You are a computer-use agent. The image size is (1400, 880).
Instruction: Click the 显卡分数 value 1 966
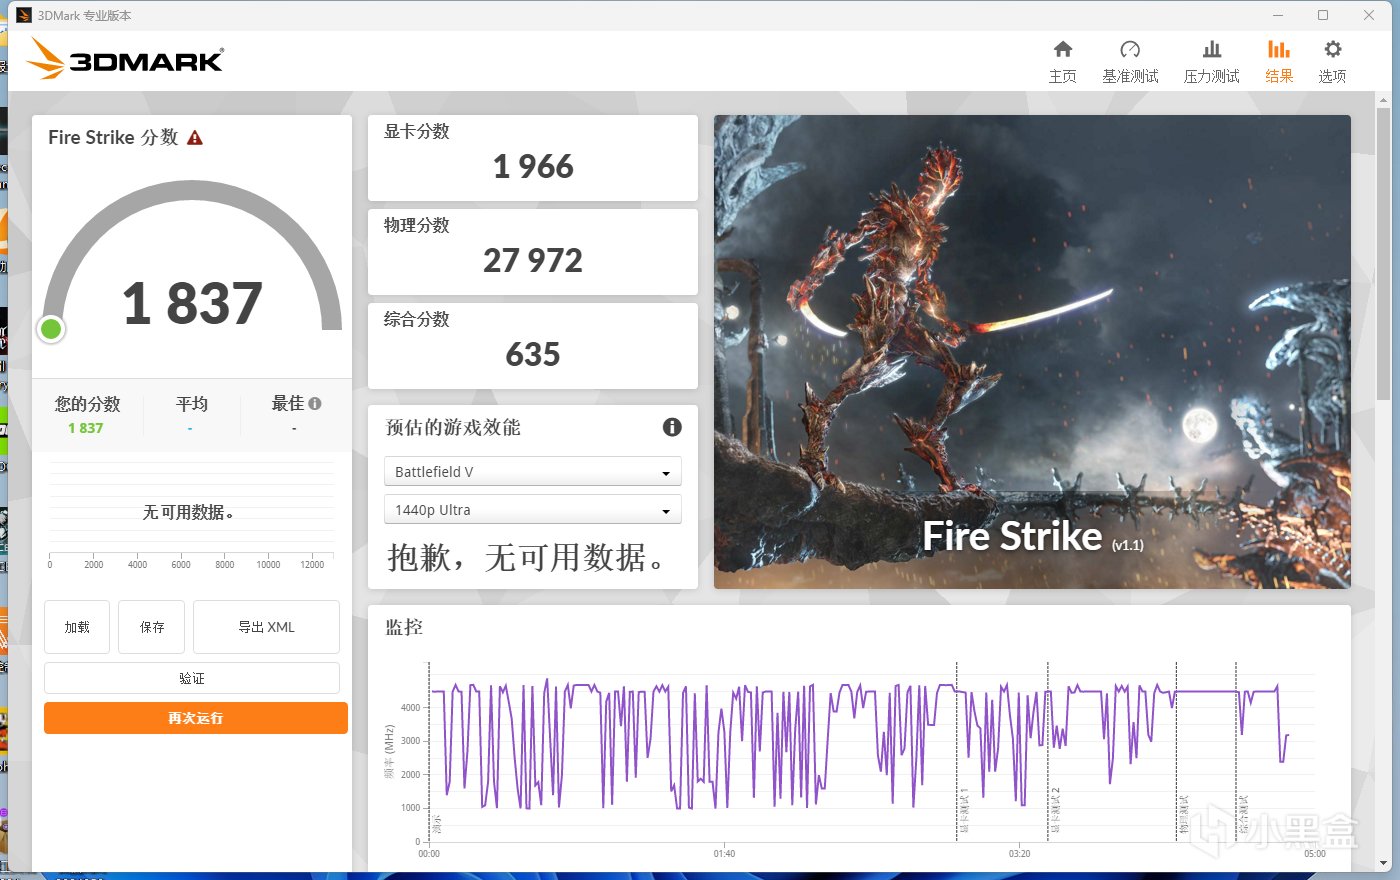tap(533, 166)
